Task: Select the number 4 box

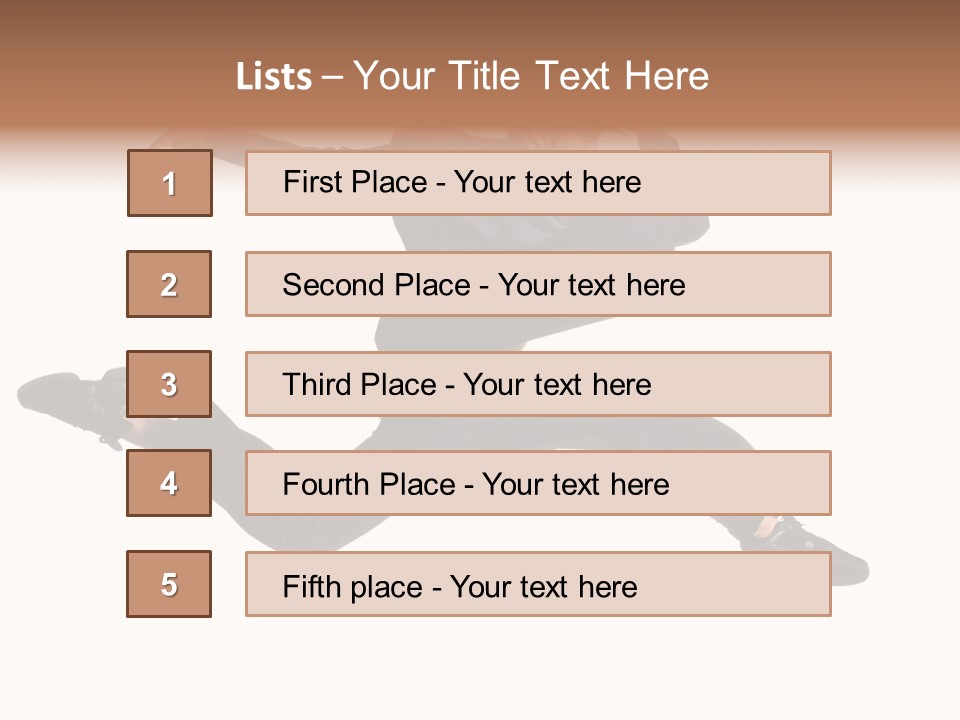Action: pyautogui.click(x=169, y=483)
